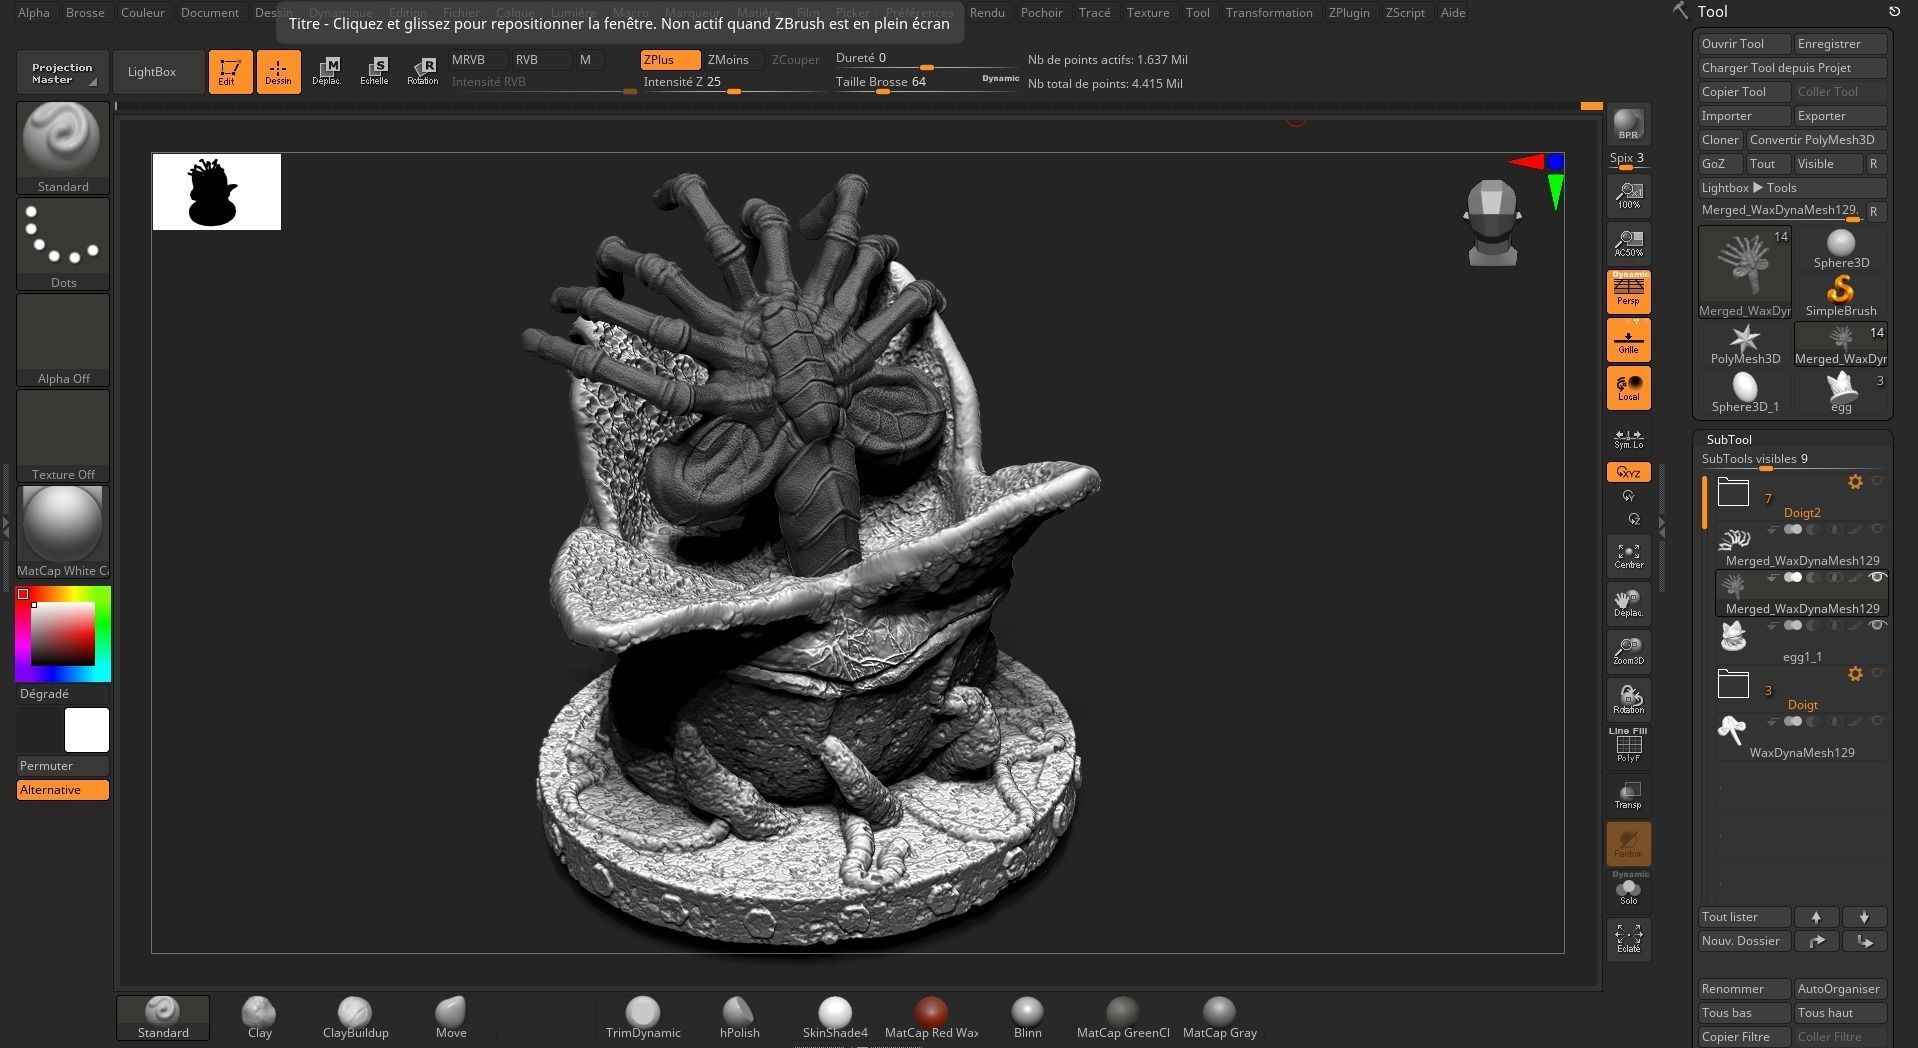
Task: Apply MatCap GreenClay material
Action: [x=1123, y=1018]
